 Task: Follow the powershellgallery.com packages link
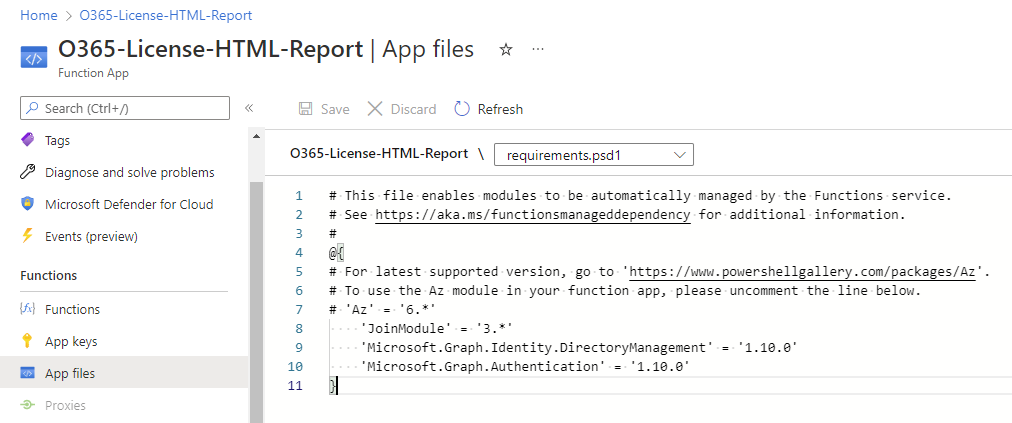click(802, 272)
